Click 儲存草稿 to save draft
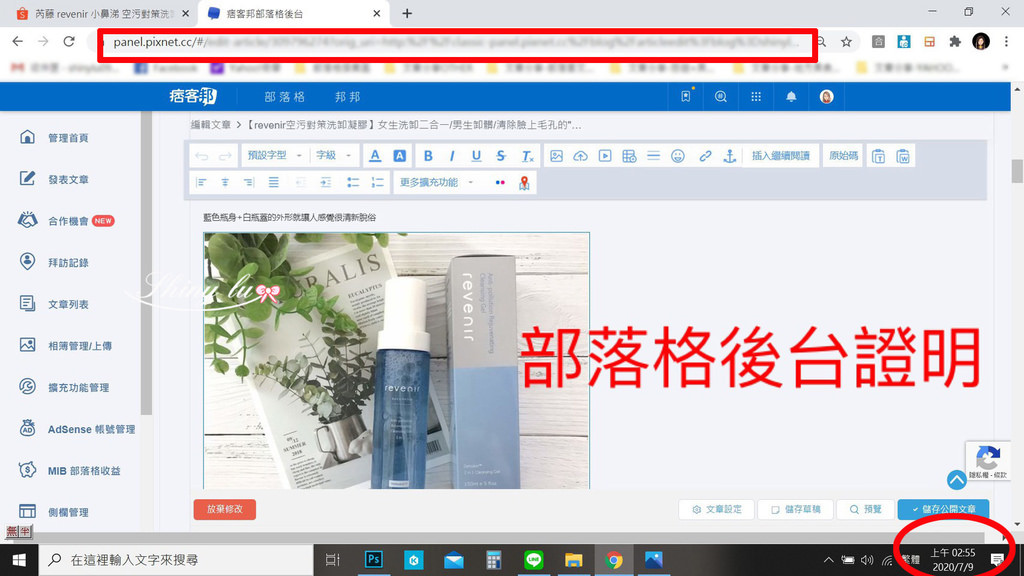The image size is (1024, 576). tap(795, 509)
